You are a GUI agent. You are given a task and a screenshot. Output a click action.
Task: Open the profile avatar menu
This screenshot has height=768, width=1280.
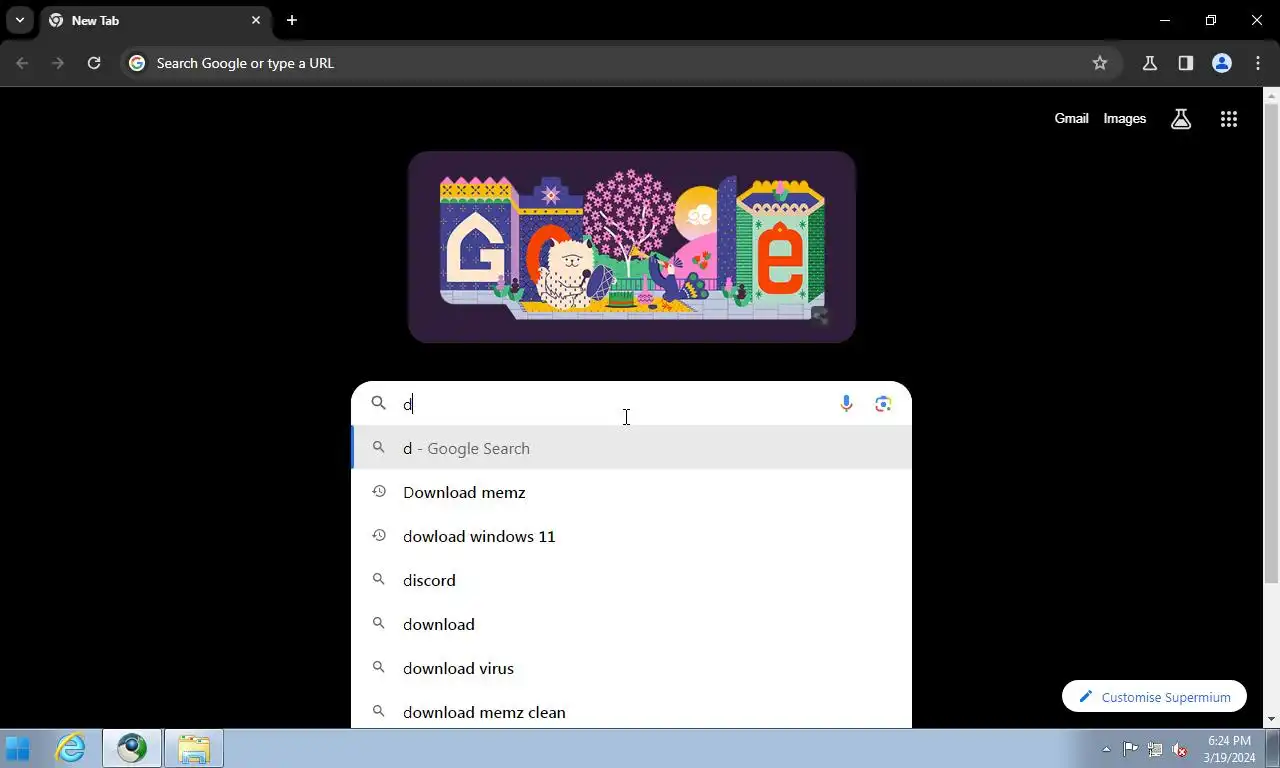point(1222,63)
